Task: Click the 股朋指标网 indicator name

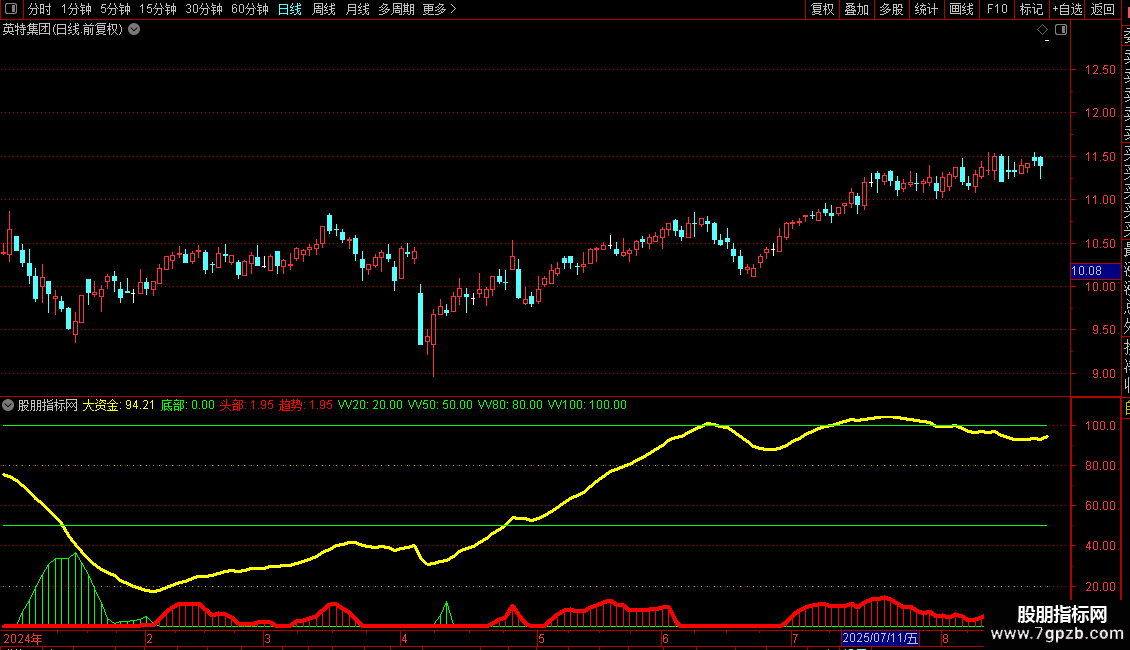Action: 48,405
